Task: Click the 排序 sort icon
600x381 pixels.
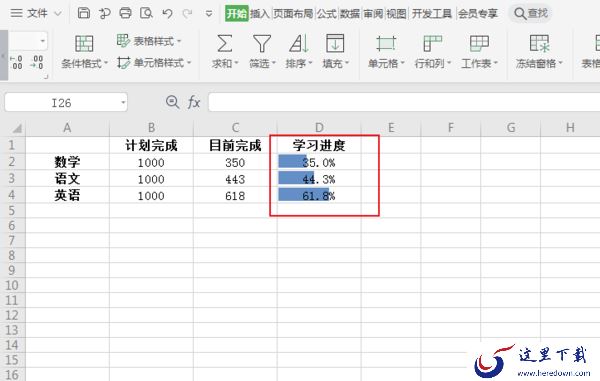Action: [x=299, y=43]
